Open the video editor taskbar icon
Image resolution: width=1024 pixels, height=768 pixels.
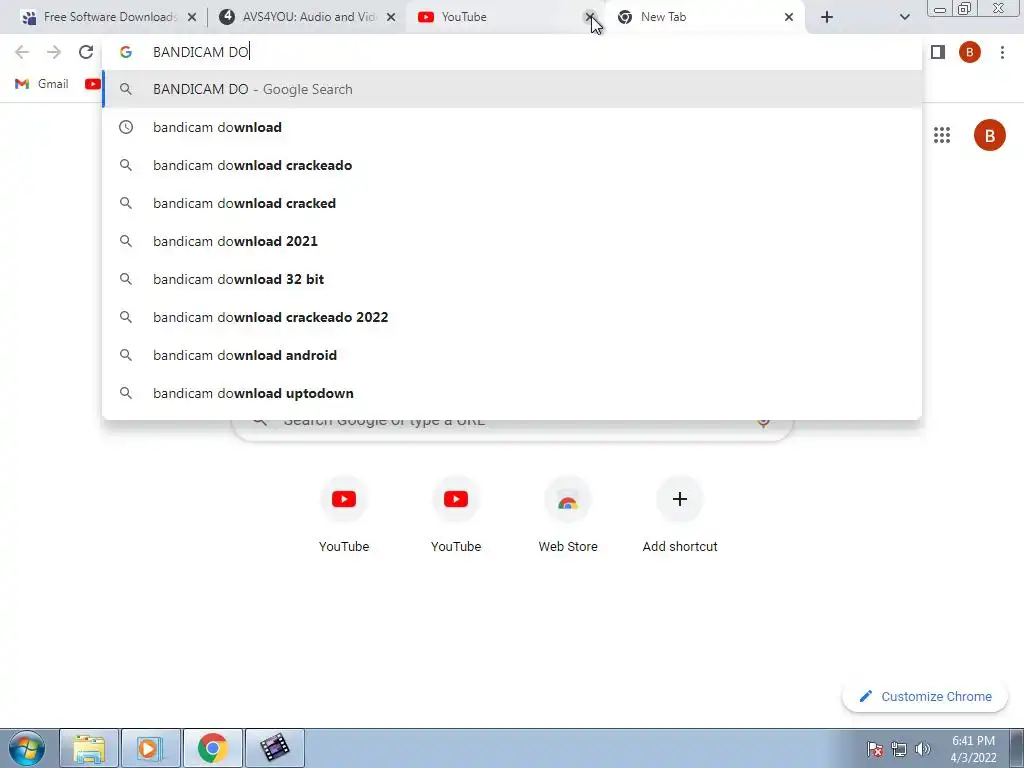(275, 748)
